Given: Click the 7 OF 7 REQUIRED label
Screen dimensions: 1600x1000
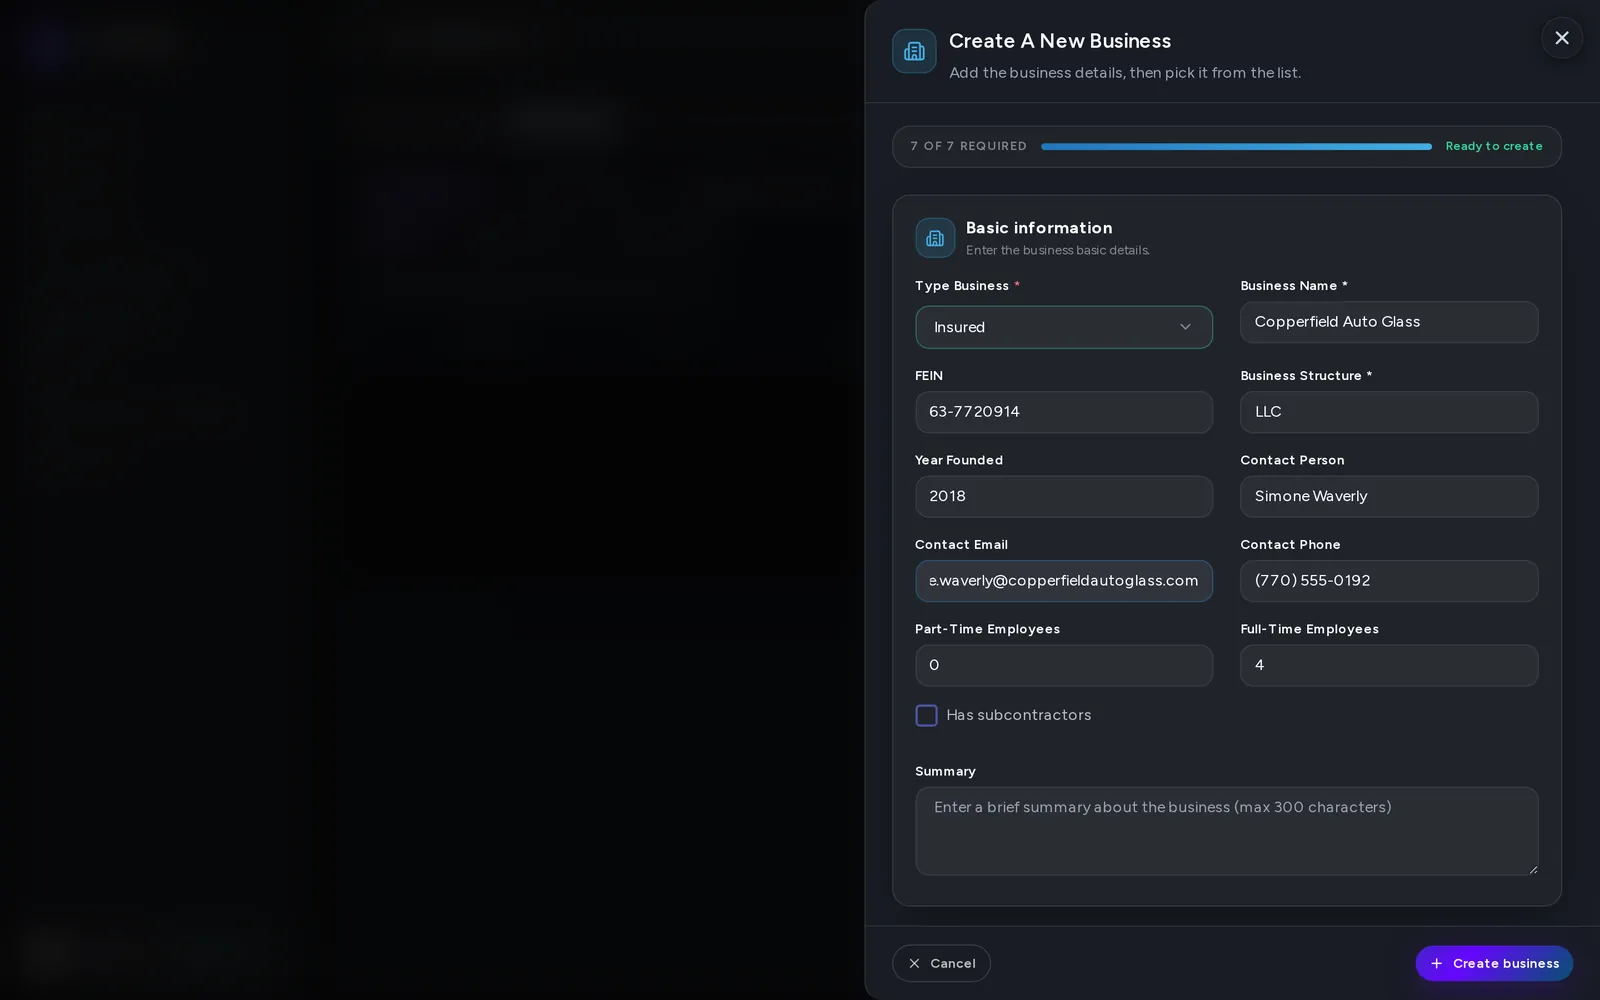Looking at the screenshot, I should [x=968, y=146].
